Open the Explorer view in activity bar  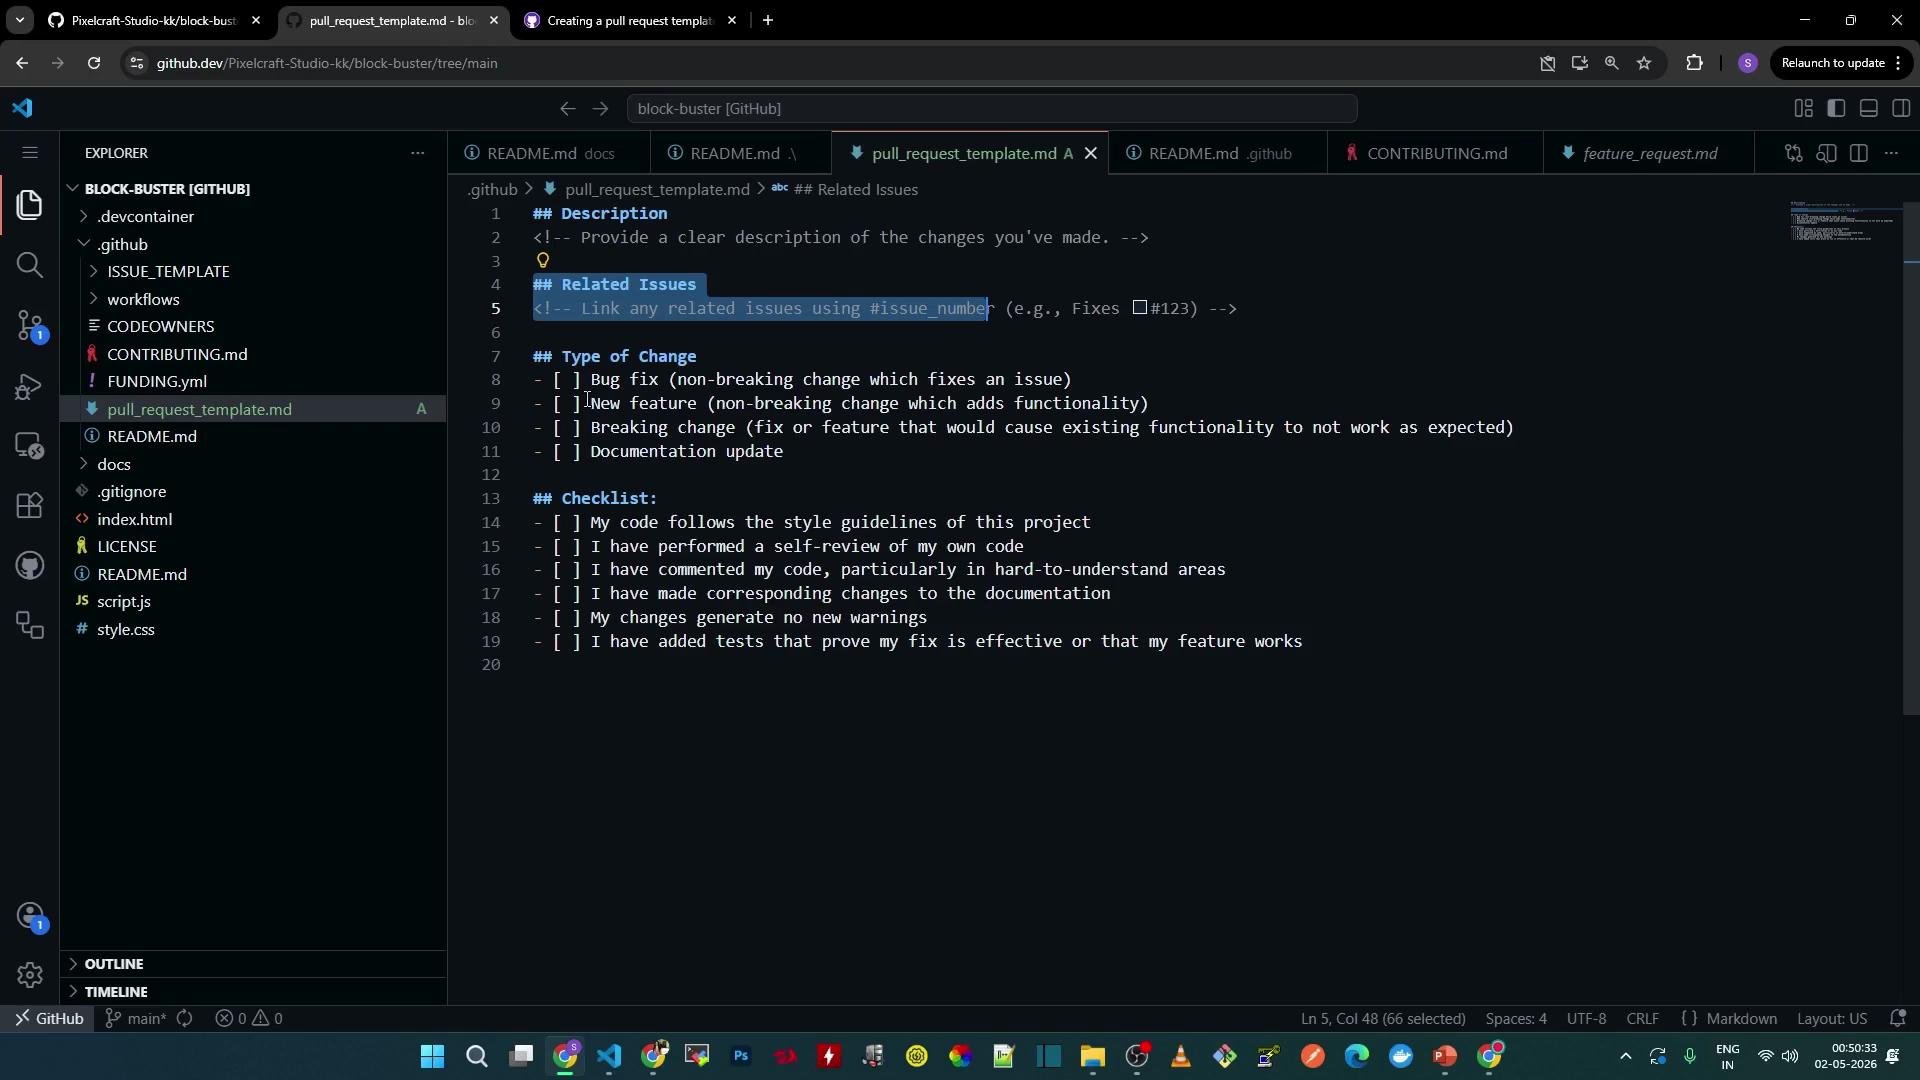(x=30, y=205)
